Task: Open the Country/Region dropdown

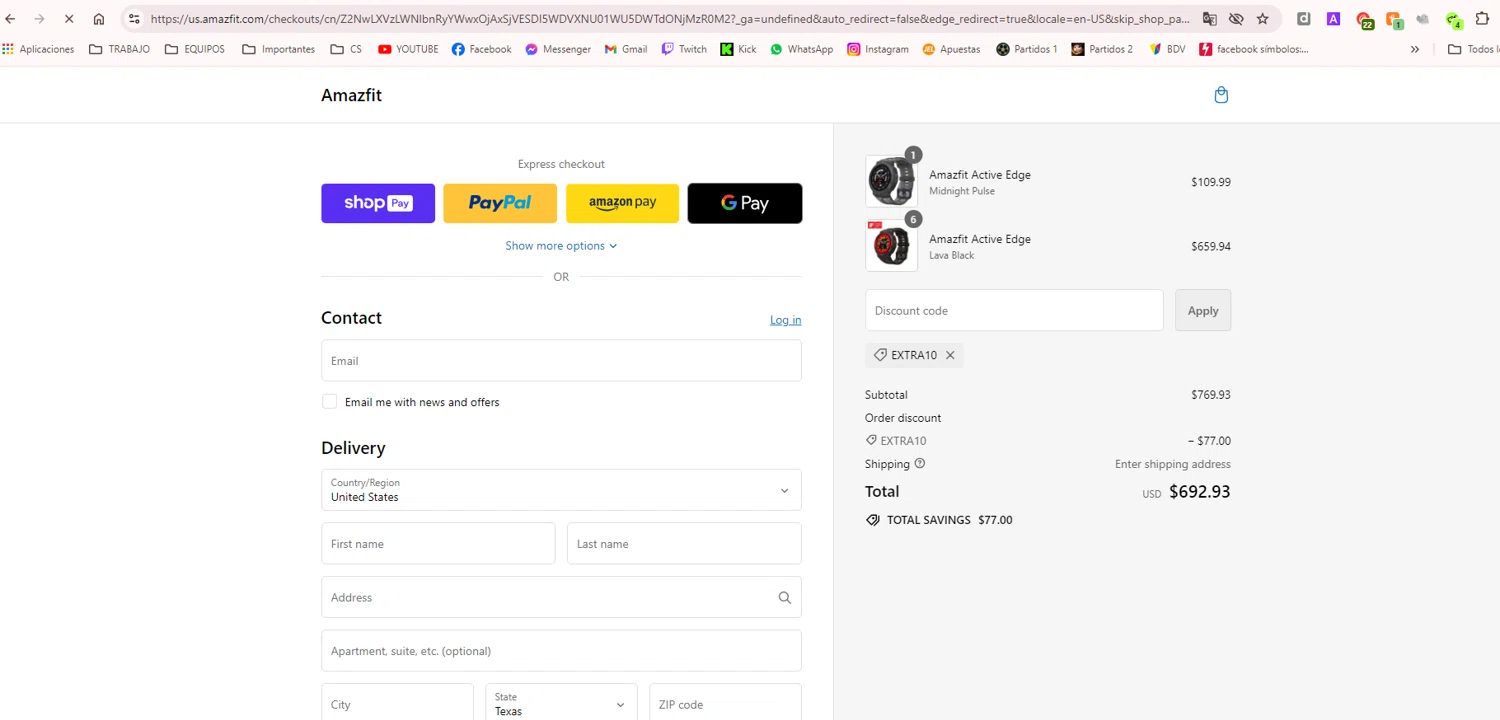Action: pyautogui.click(x=561, y=490)
